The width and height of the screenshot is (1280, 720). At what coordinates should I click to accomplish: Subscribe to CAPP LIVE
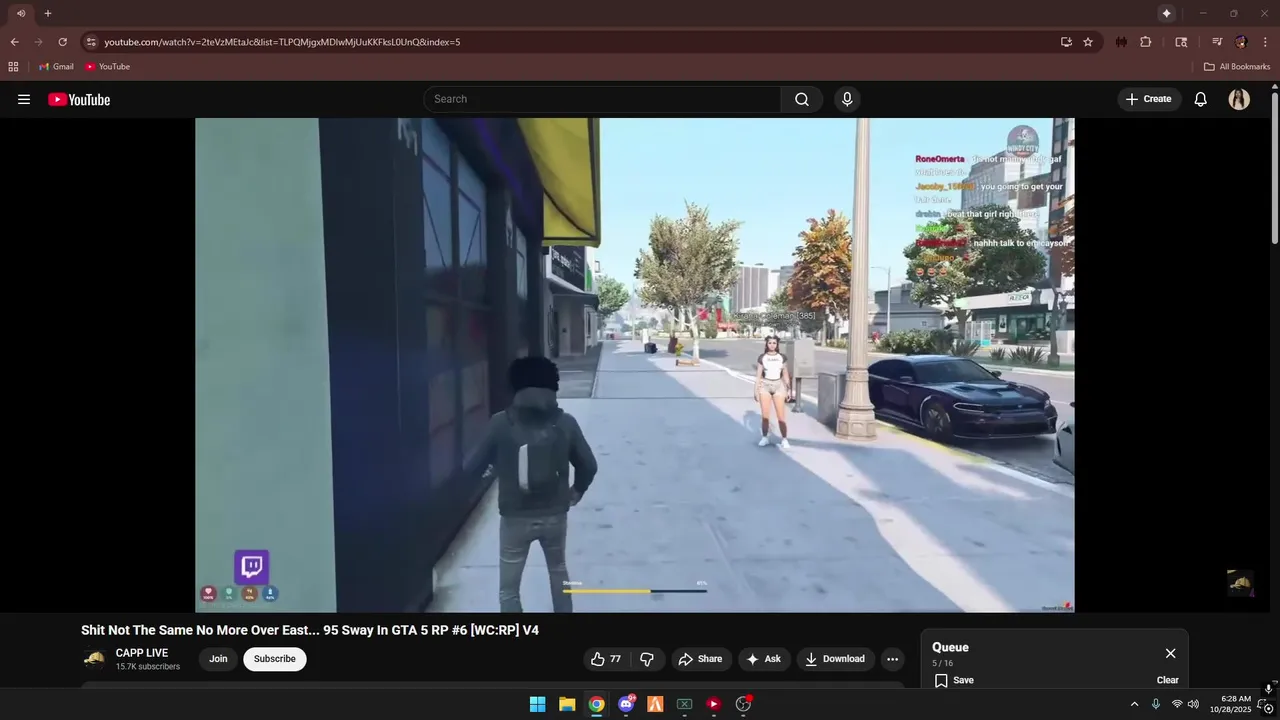[x=275, y=659]
